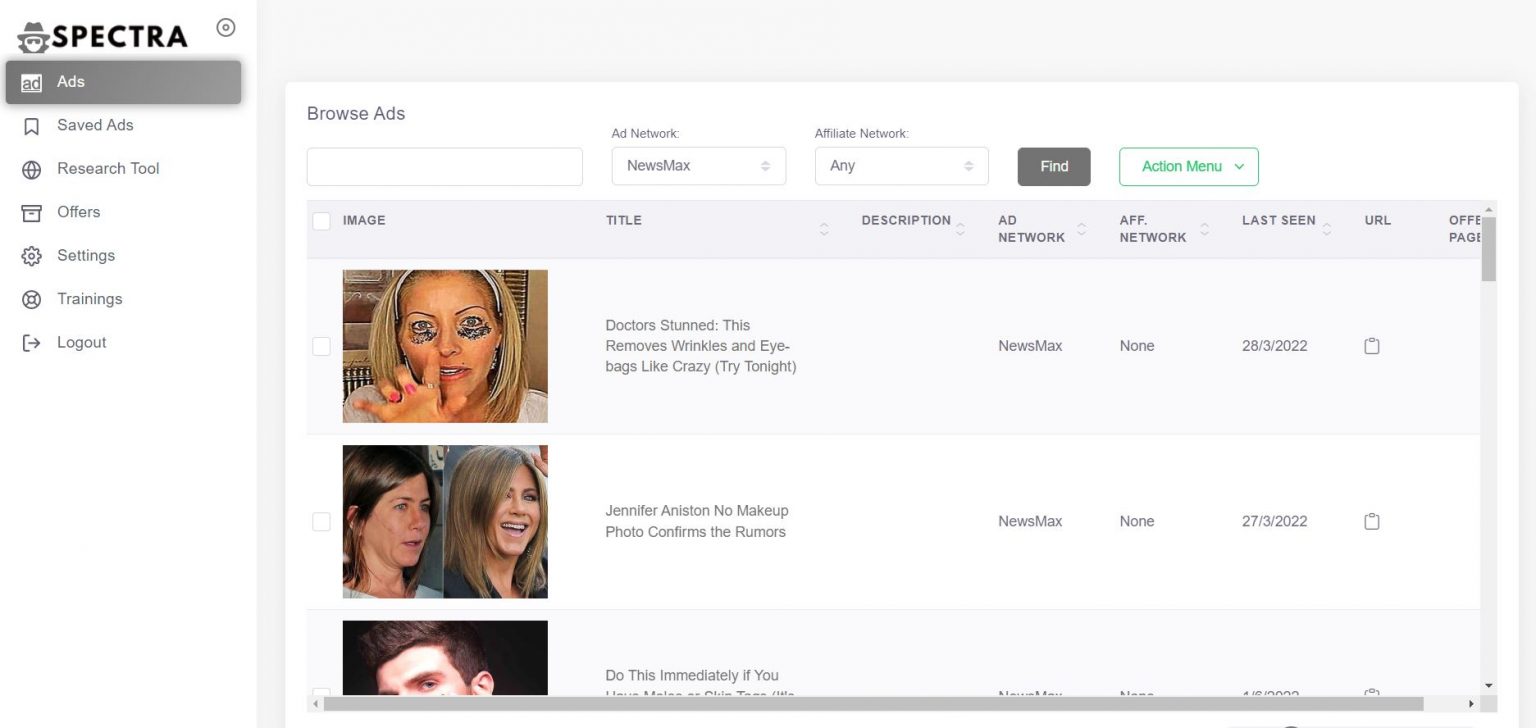Sort the table by Last Seen column
Image resolution: width=1536 pixels, height=728 pixels.
point(1327,228)
